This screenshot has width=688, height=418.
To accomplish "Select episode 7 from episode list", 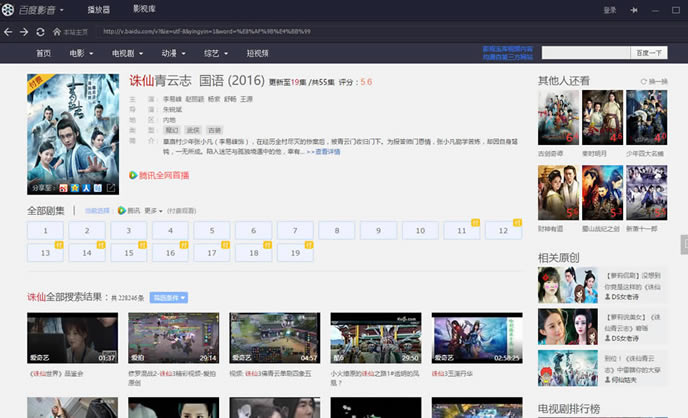I will tap(295, 231).
